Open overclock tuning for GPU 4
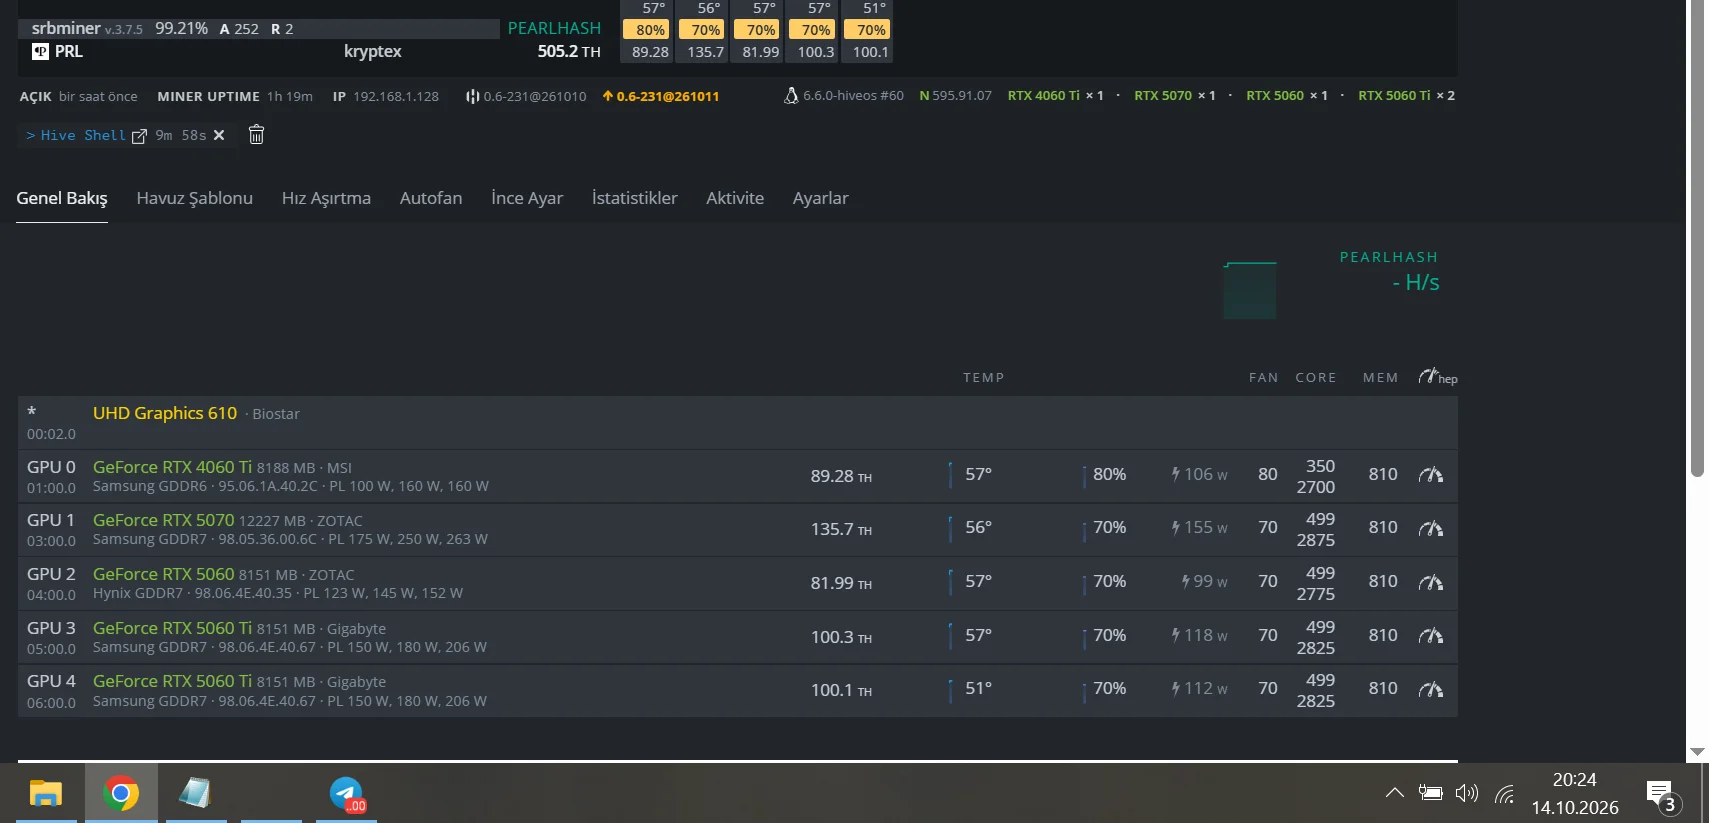The width and height of the screenshot is (1709, 823). tap(1431, 689)
